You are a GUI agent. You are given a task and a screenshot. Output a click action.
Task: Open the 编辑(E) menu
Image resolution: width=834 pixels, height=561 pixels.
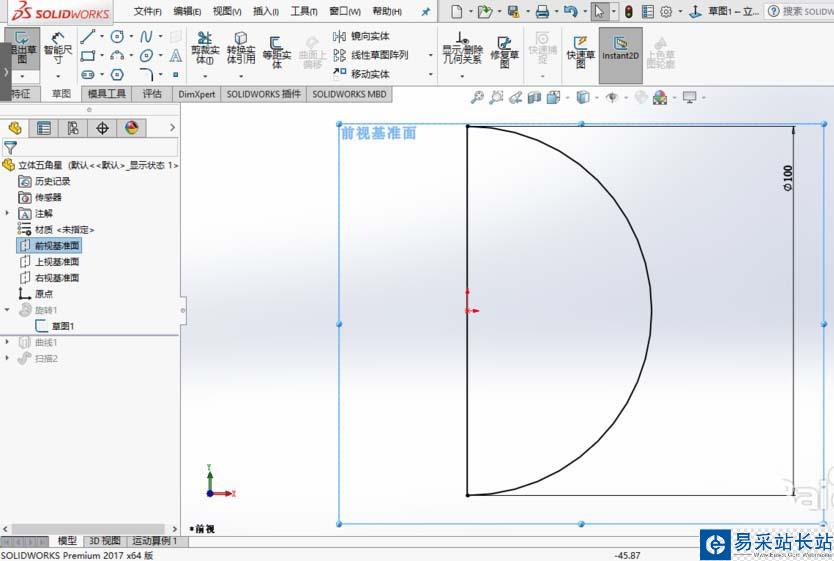pyautogui.click(x=187, y=11)
